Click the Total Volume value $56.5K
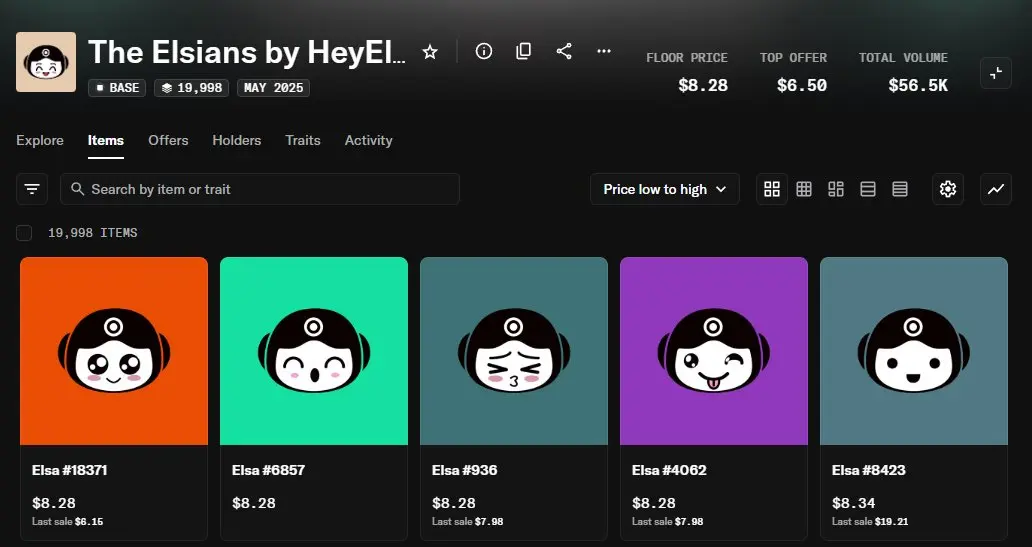 click(x=918, y=85)
